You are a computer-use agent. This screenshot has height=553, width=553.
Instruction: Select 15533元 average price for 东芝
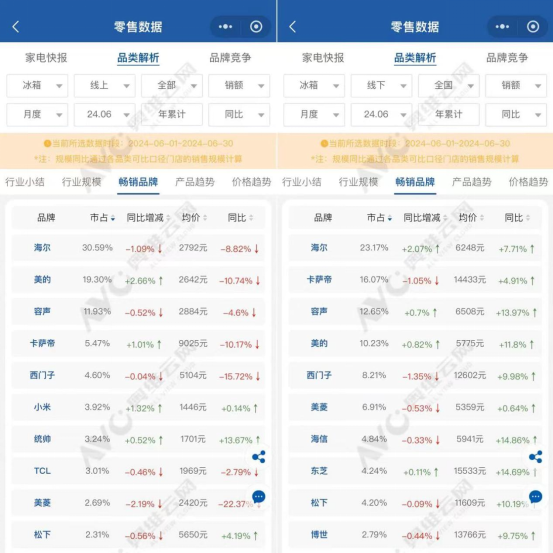click(x=470, y=471)
